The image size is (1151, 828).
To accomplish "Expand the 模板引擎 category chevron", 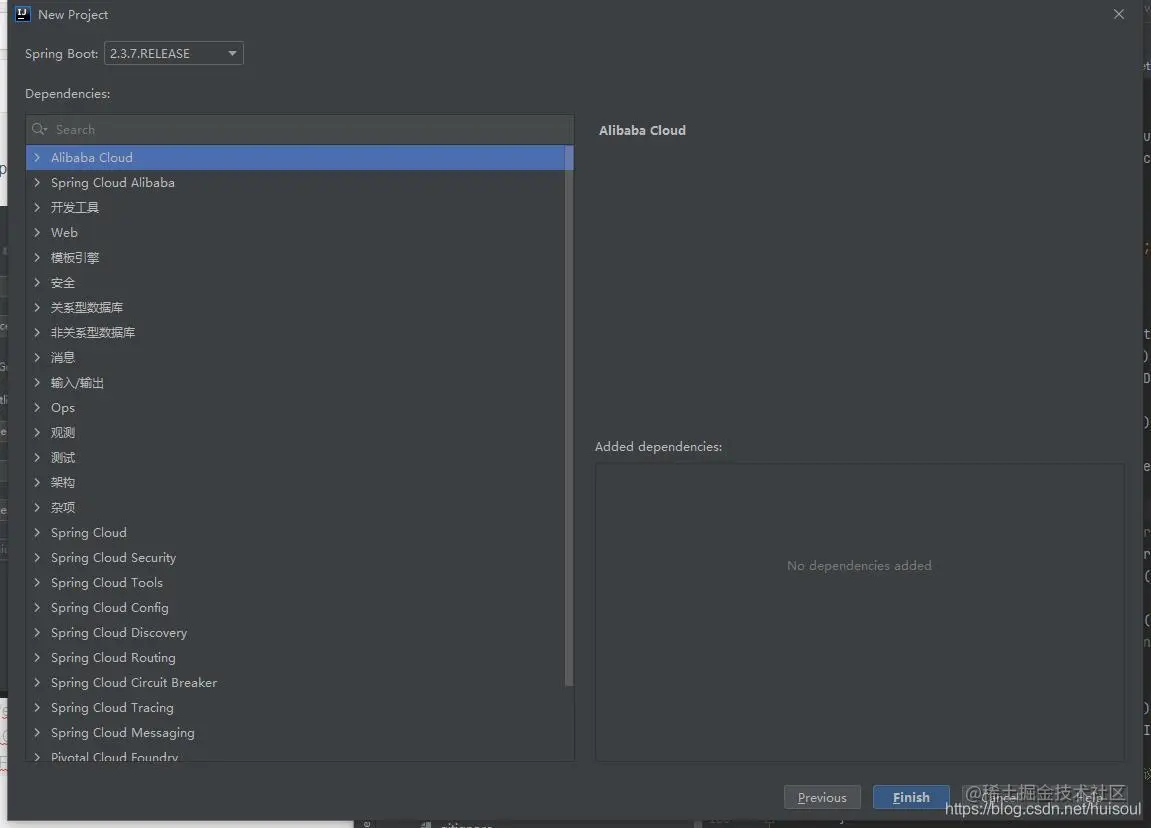I will pos(37,257).
